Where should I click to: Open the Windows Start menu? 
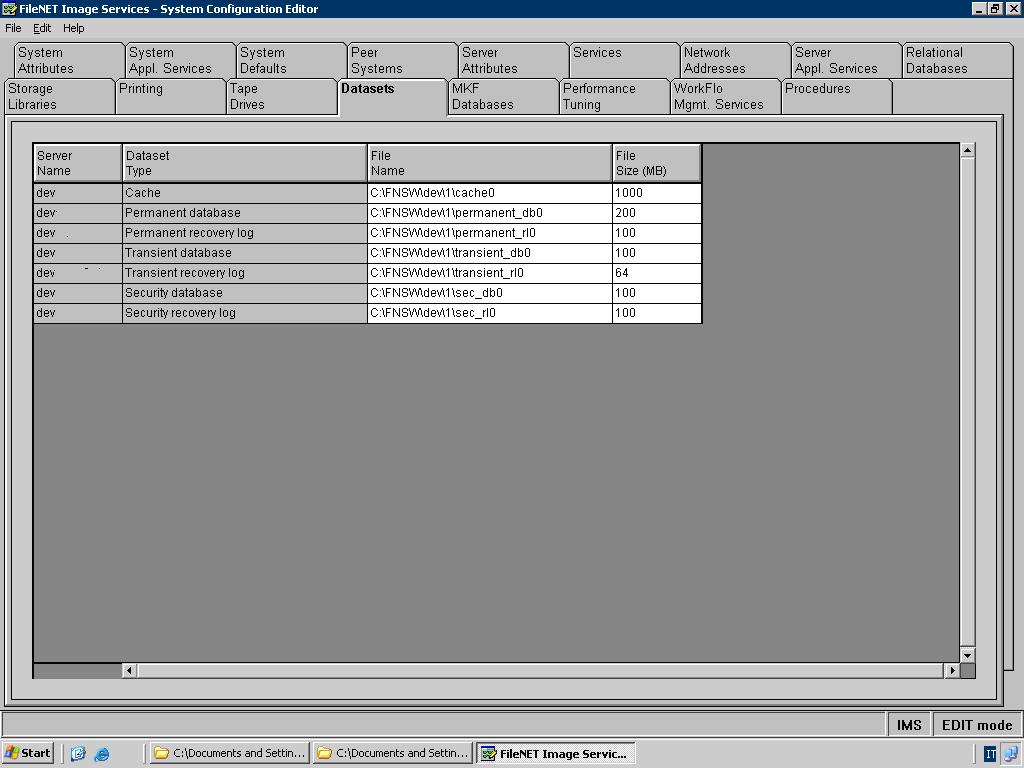[27, 753]
